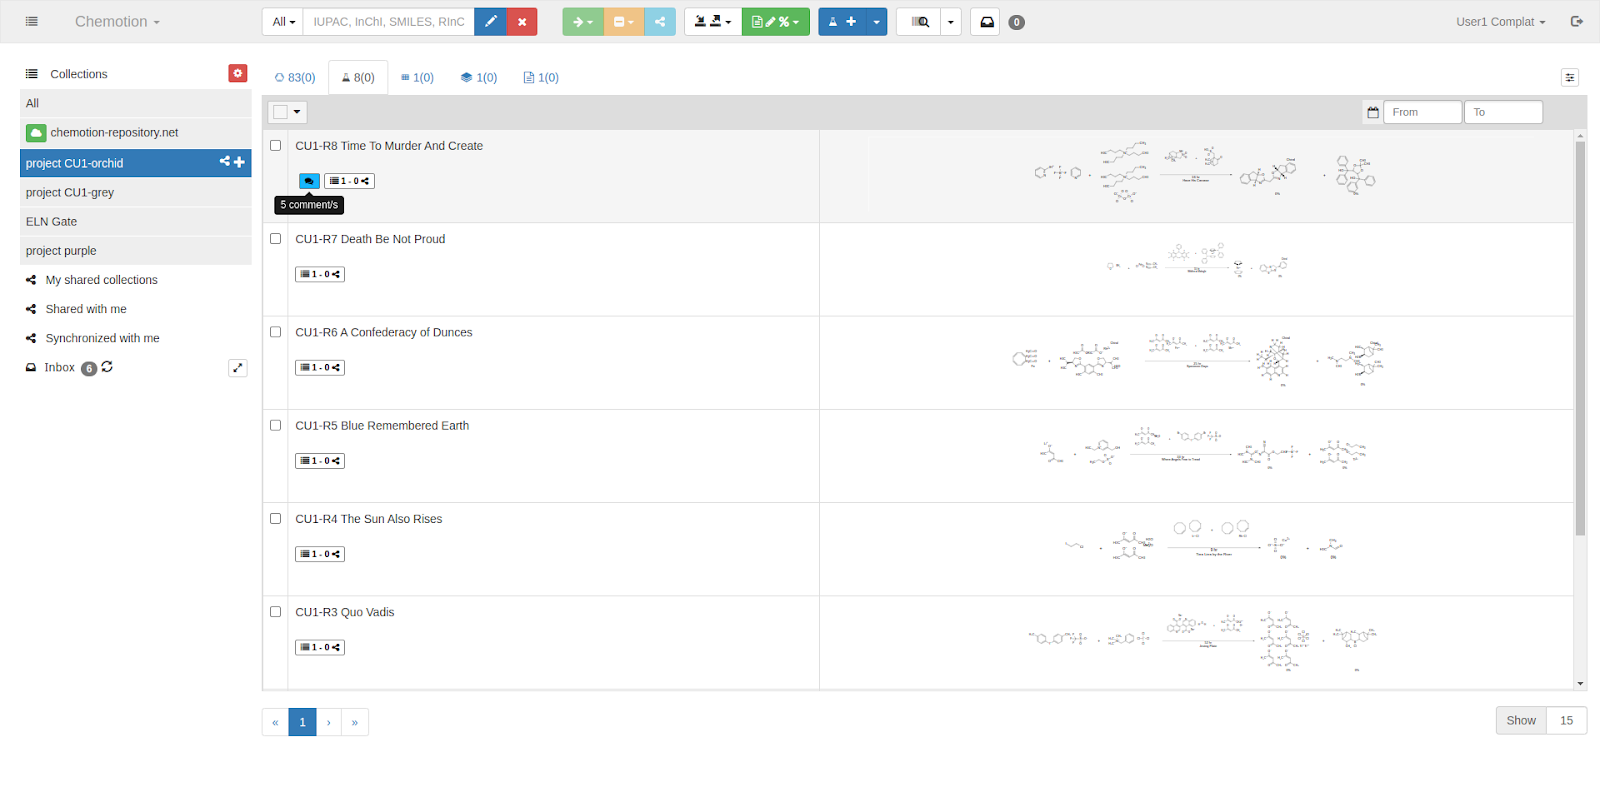Check the box for CU1-R7 Death Be Not Proud
This screenshot has height=812, width=1600.
click(276, 239)
